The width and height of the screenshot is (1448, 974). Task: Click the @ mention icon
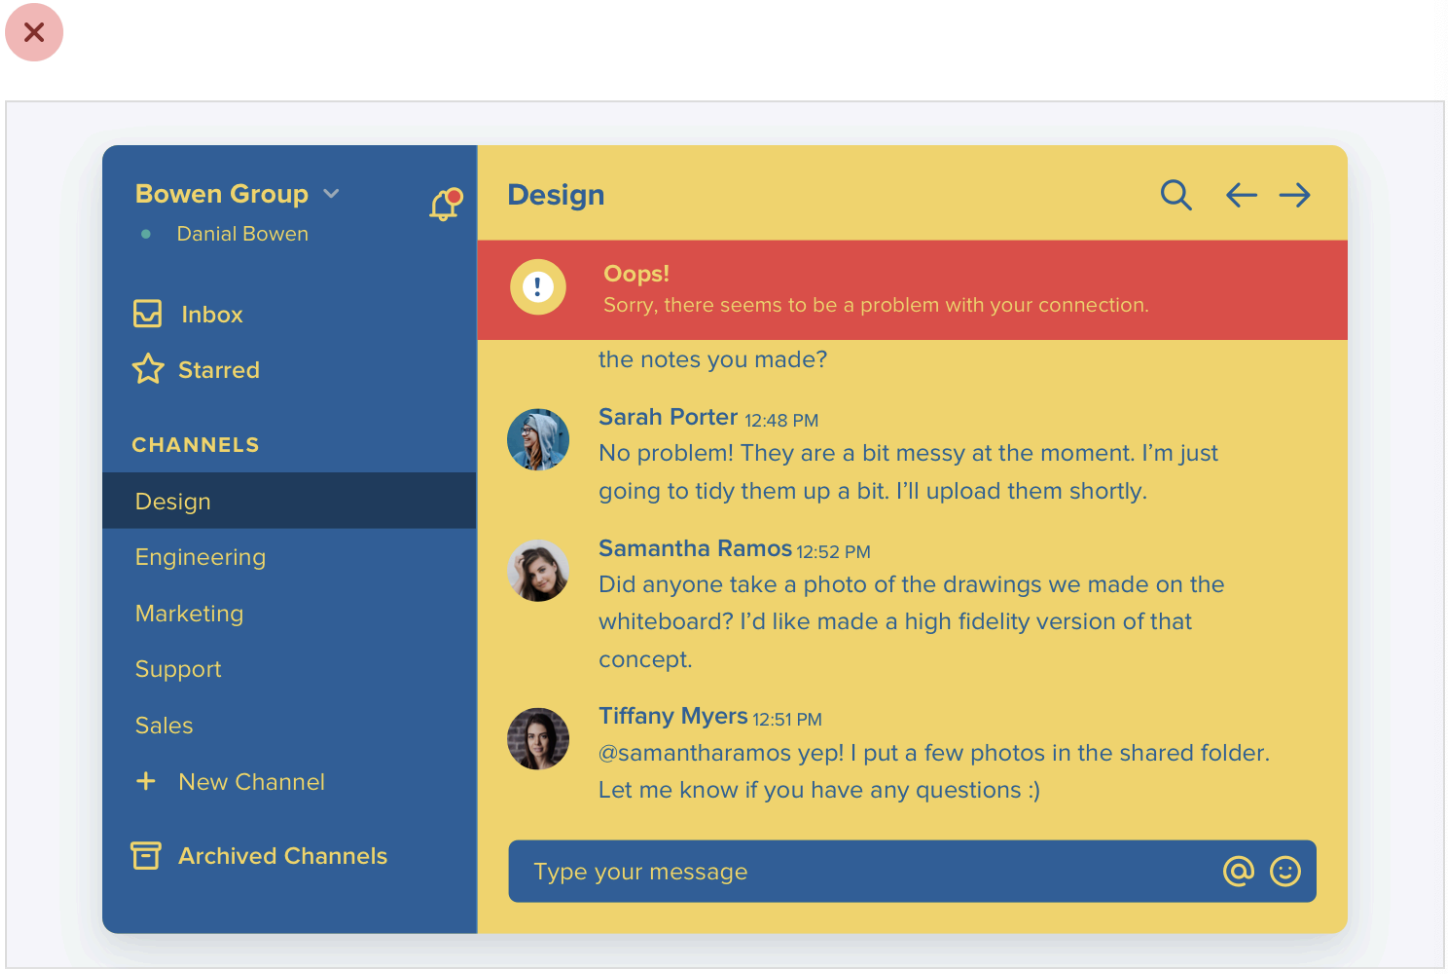click(x=1238, y=871)
